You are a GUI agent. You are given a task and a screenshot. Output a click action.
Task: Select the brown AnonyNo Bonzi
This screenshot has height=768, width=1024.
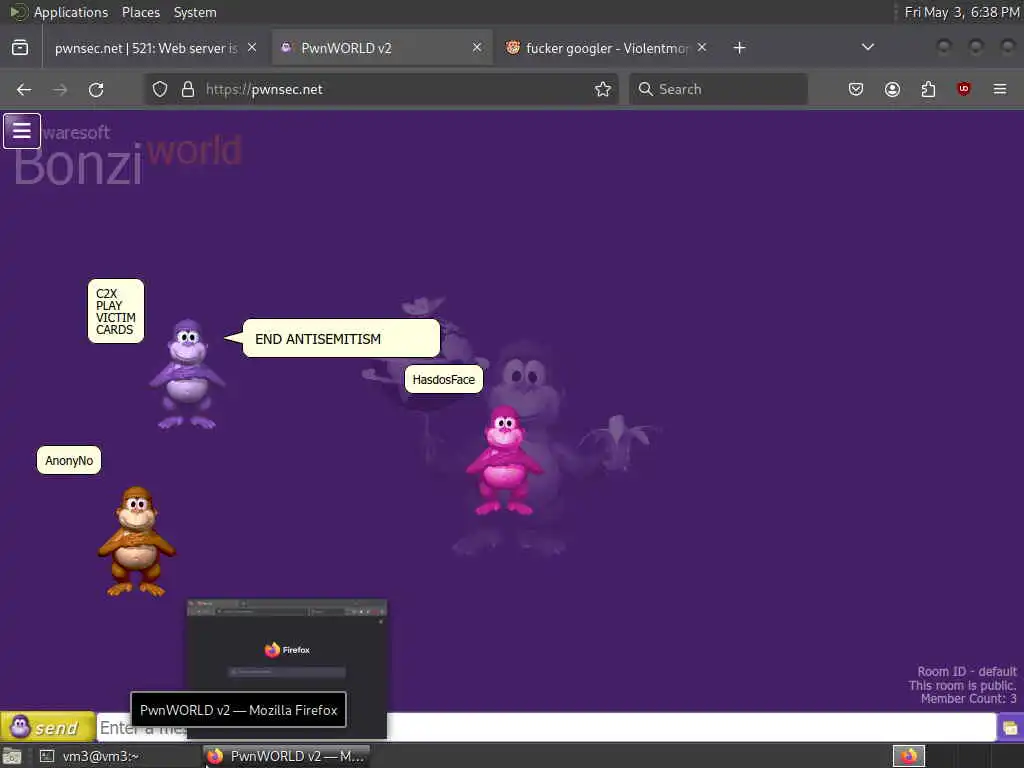point(137,541)
